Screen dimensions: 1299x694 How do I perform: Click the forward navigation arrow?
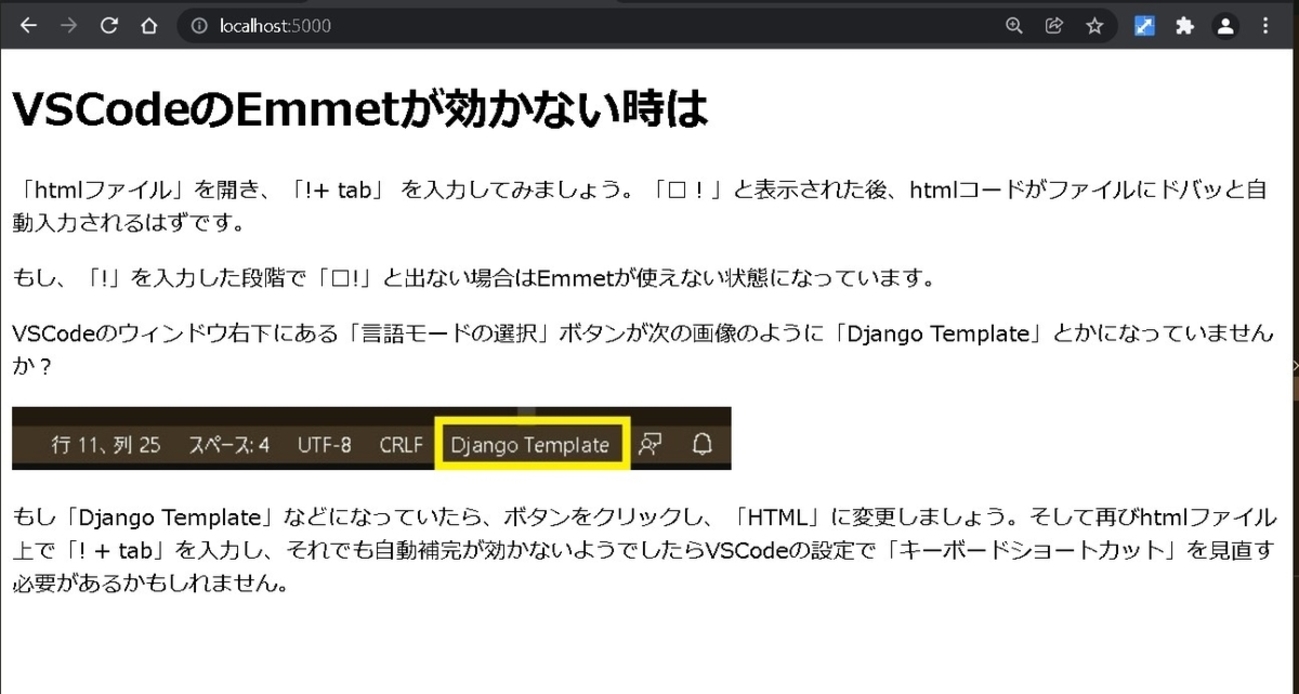tap(68, 27)
